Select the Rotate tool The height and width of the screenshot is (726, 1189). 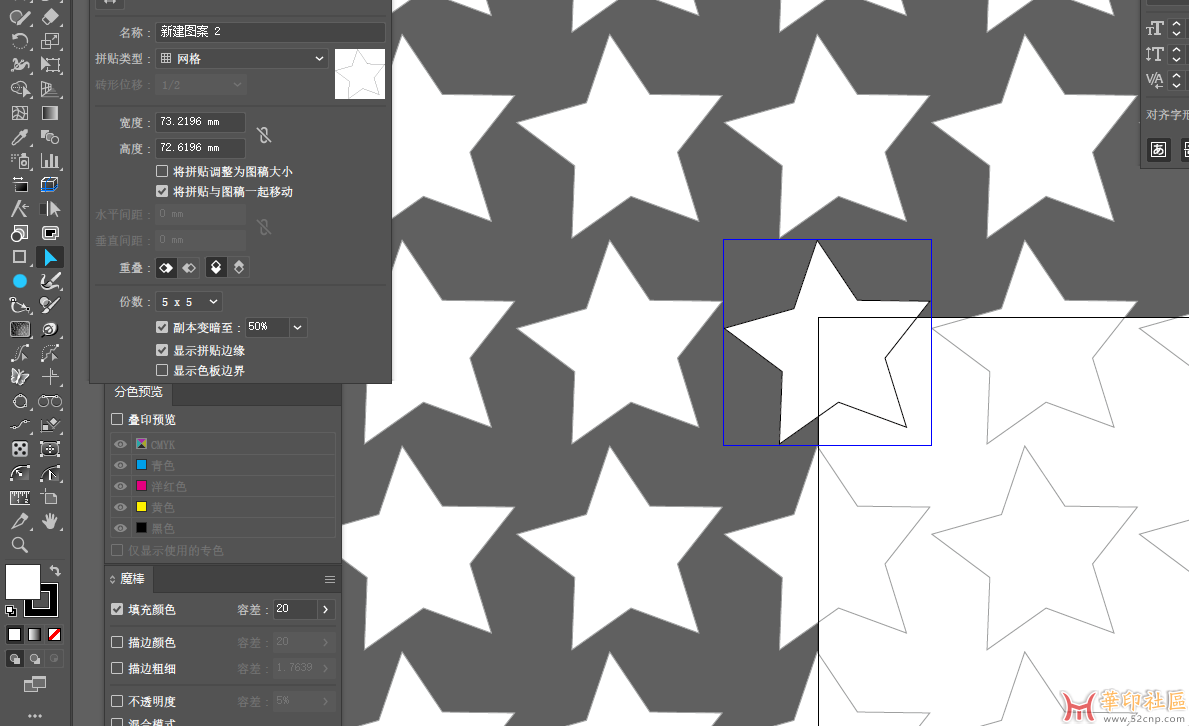[20, 41]
